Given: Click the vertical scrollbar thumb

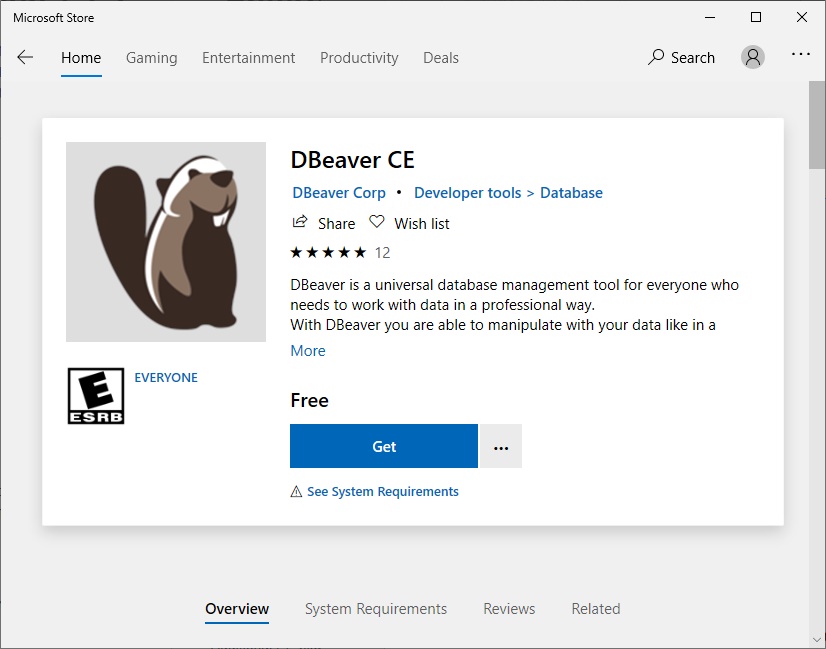Looking at the screenshot, I should click(x=818, y=125).
